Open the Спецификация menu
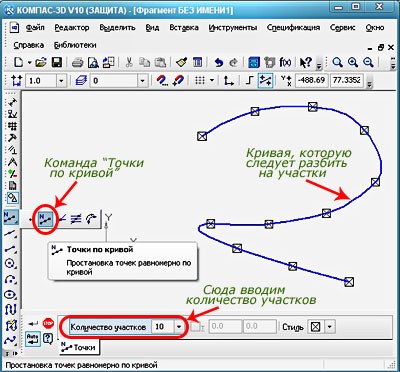 tap(293, 28)
